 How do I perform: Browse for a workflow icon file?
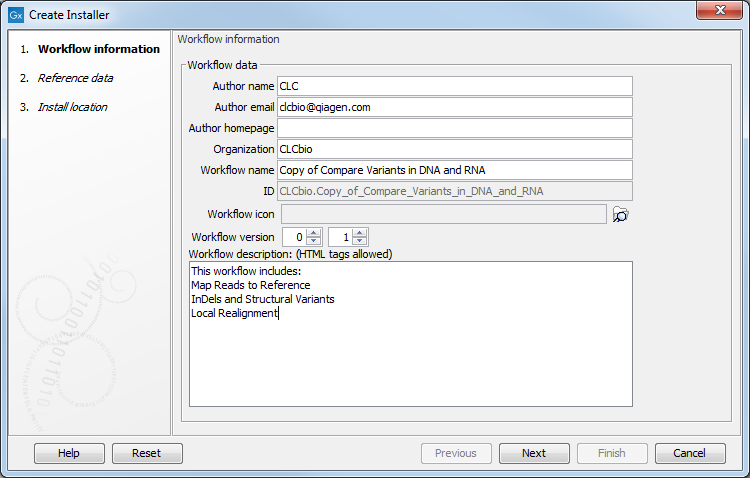[x=620, y=214]
